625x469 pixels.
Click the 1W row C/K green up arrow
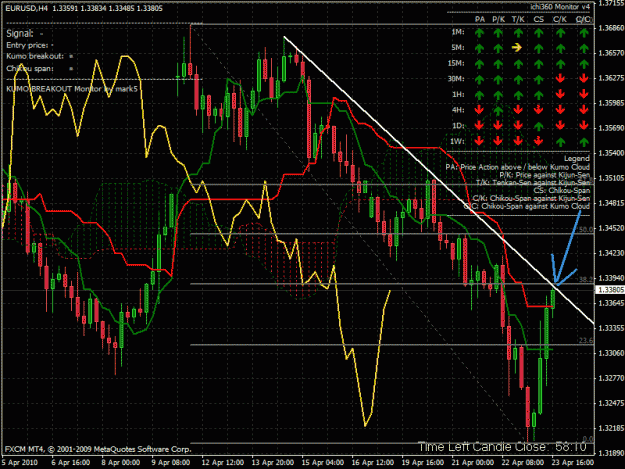pyautogui.click(x=560, y=142)
